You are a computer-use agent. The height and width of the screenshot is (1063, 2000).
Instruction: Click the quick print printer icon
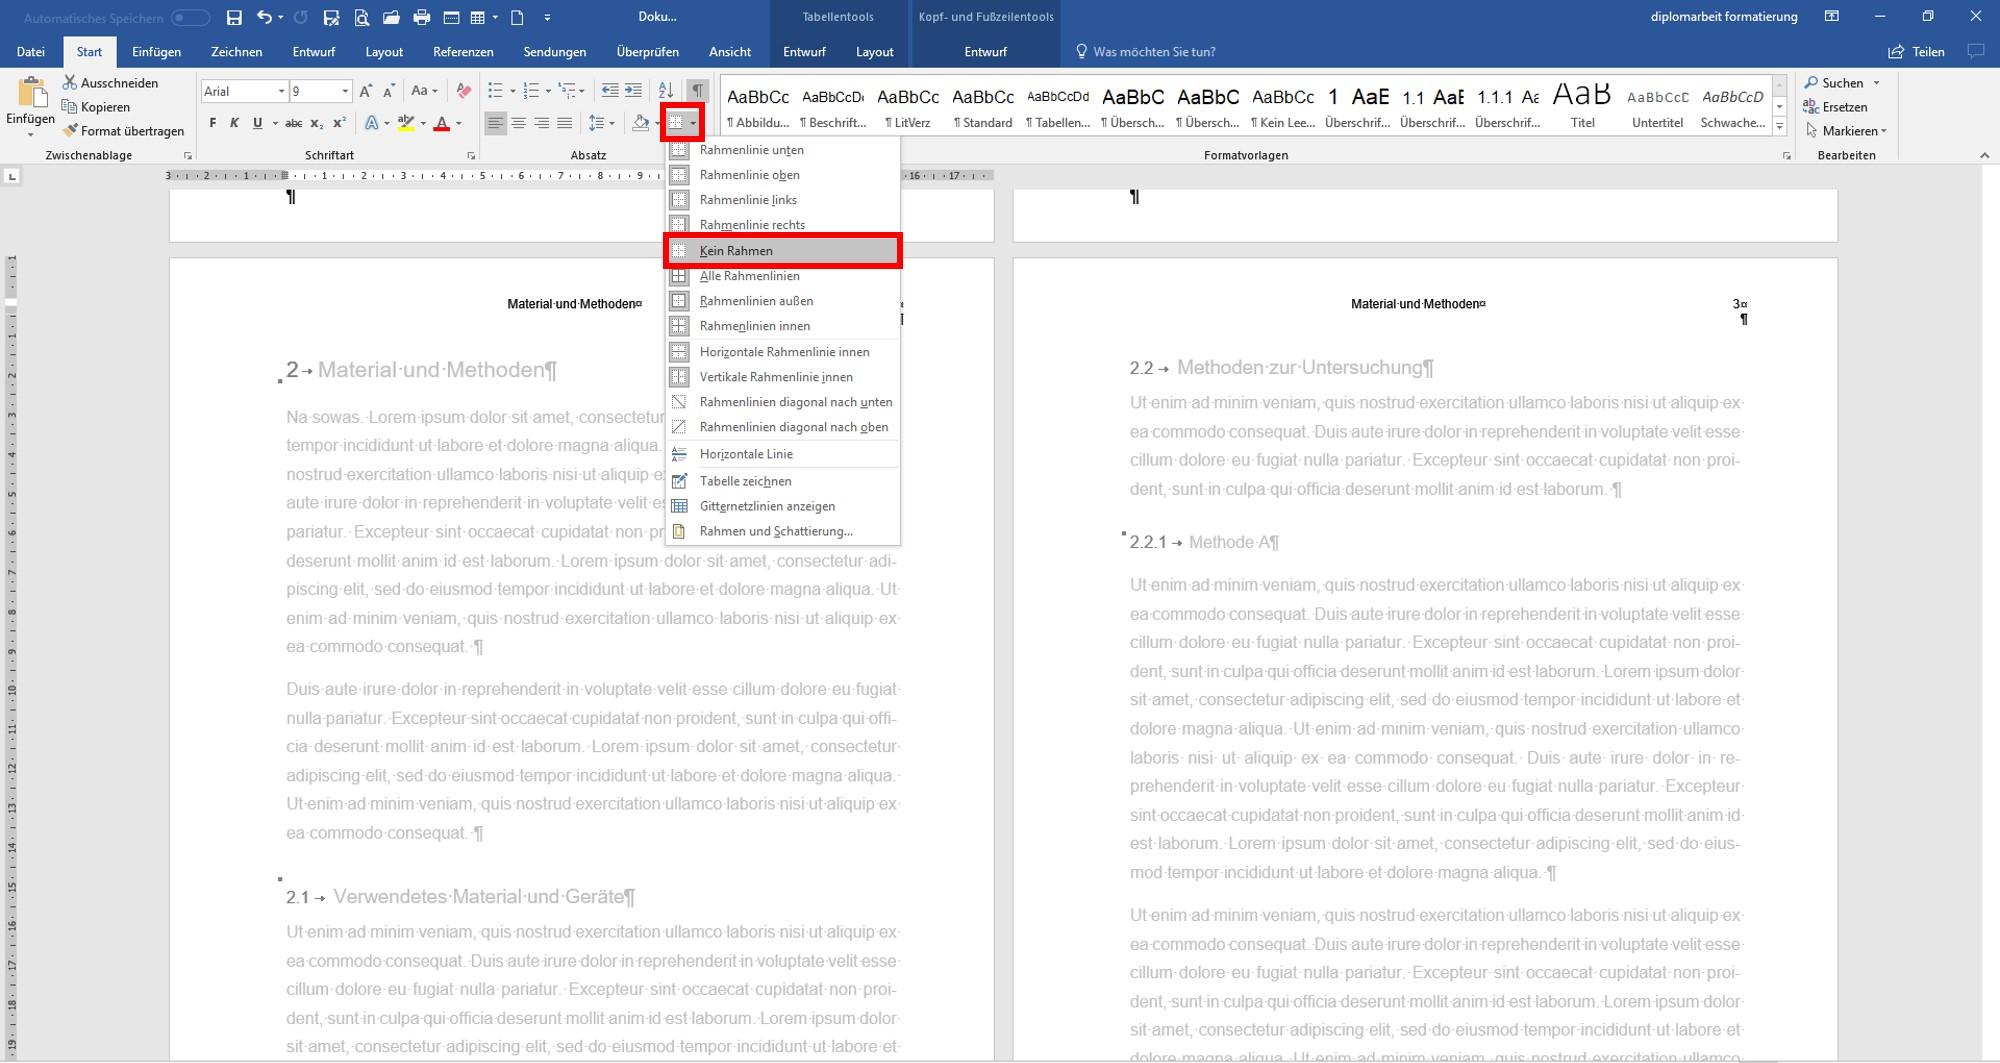pos(421,17)
